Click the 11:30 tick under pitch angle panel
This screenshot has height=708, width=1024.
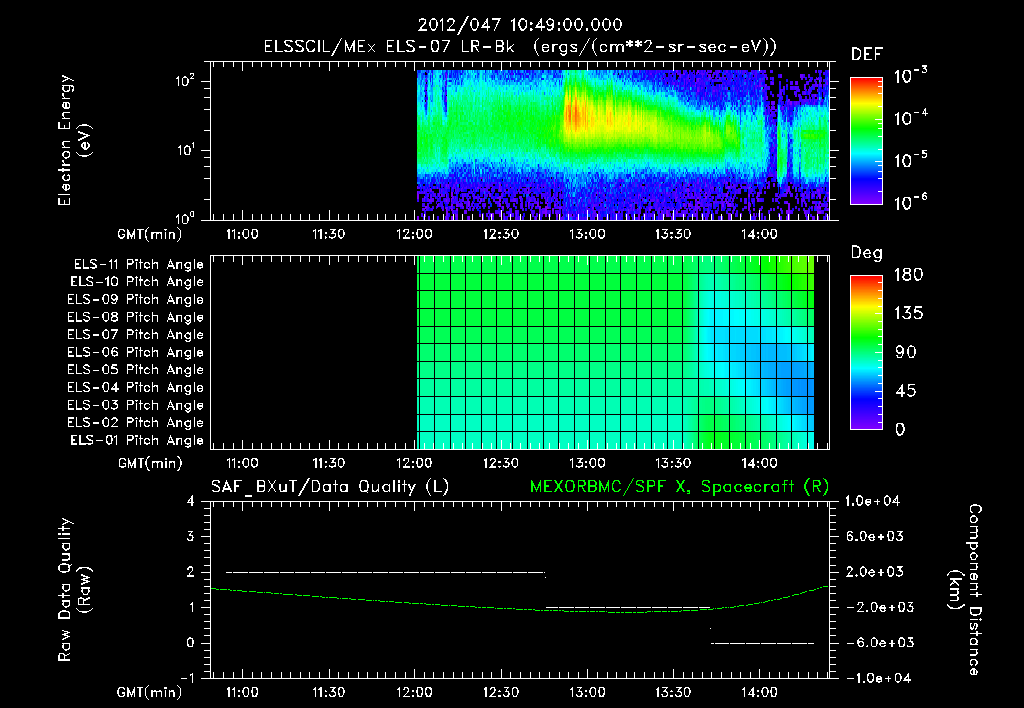(x=328, y=463)
